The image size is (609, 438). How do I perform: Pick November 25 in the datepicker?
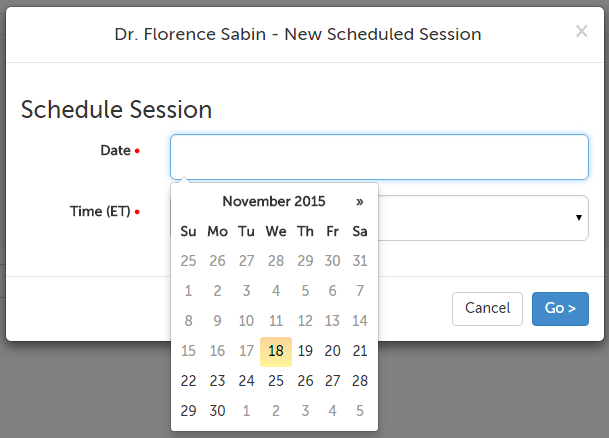pos(276,381)
